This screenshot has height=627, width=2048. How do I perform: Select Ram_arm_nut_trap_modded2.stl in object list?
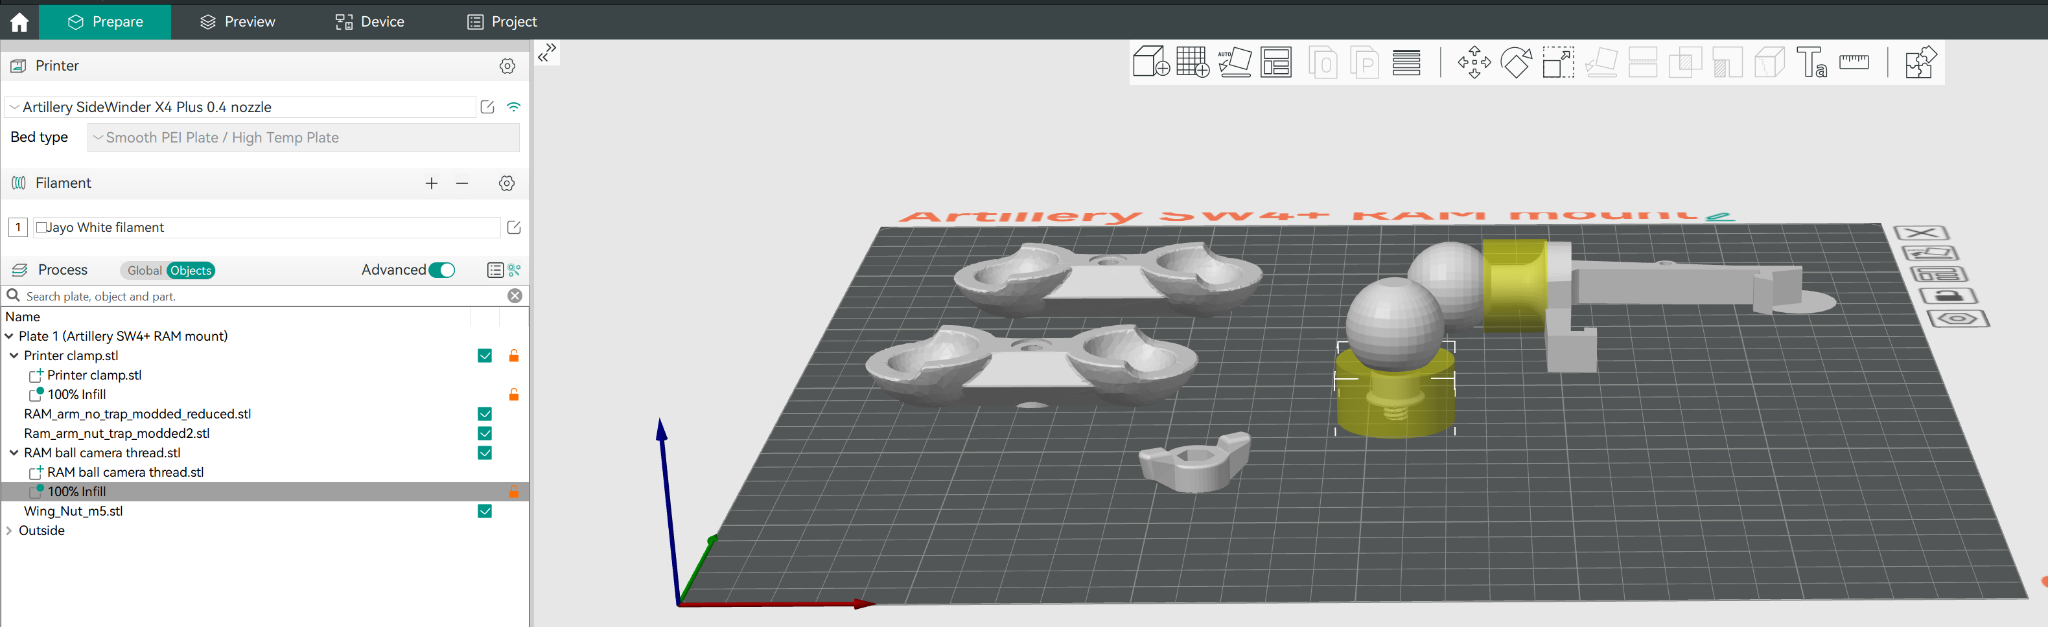[117, 434]
